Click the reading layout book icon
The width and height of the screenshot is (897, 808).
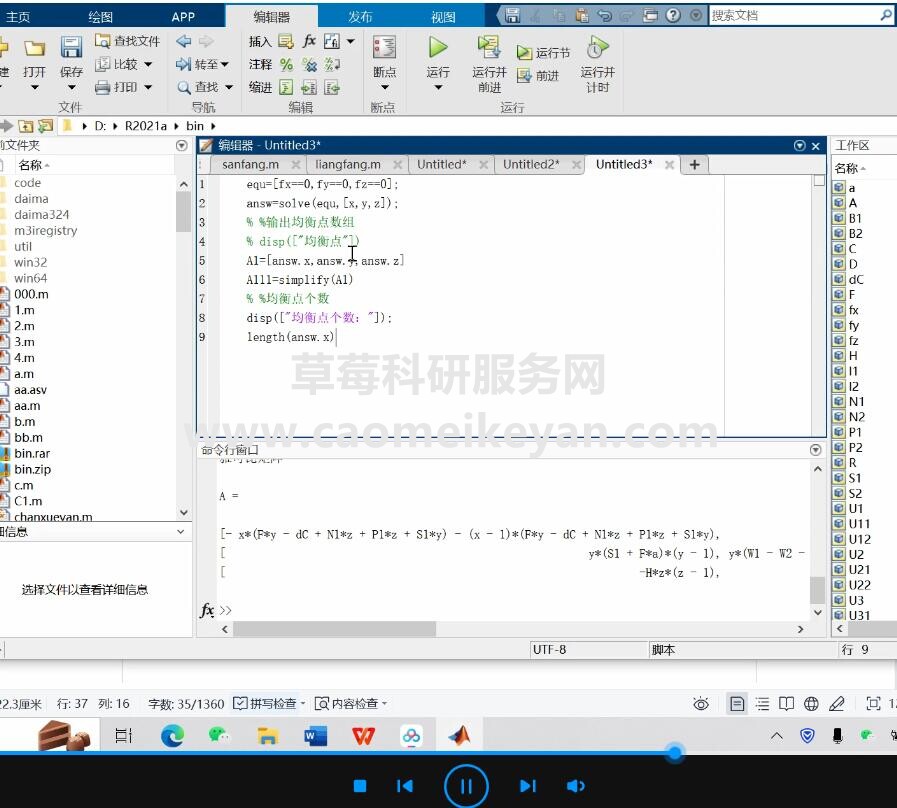pyautogui.click(x=787, y=703)
